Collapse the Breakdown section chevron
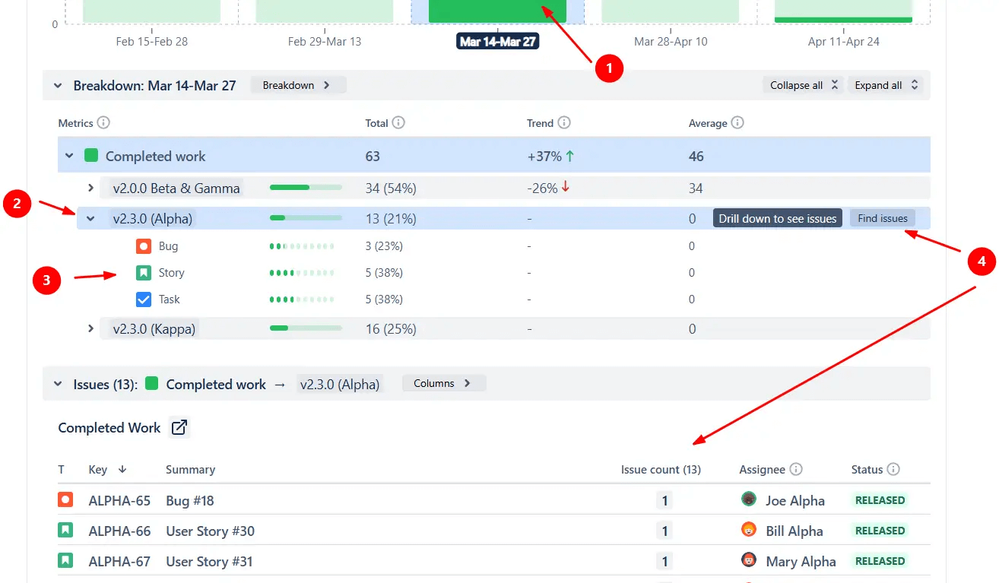 58,85
